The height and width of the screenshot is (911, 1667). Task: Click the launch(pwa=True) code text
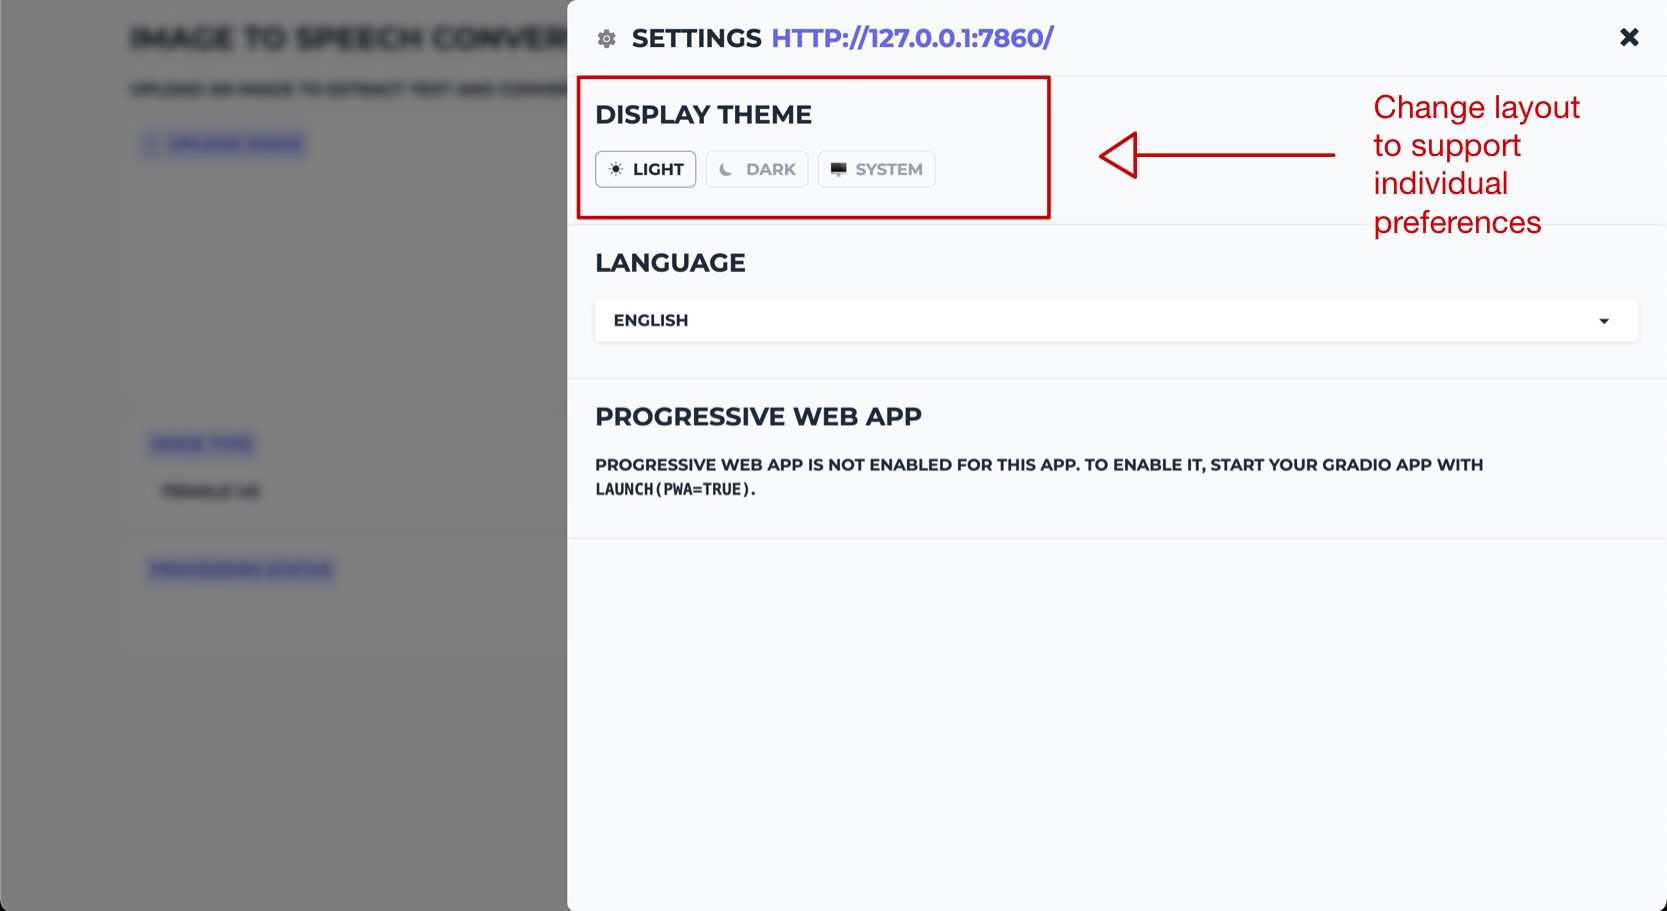tap(675, 489)
